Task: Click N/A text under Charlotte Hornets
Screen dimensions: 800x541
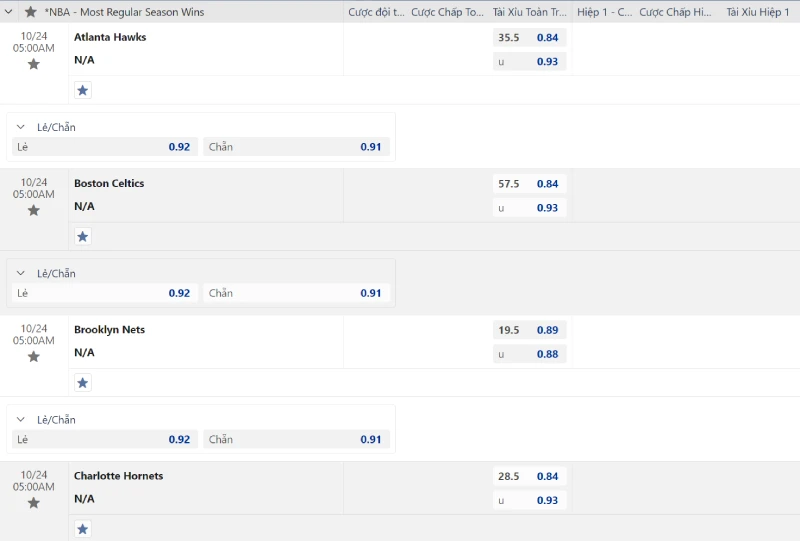Action: (x=84, y=499)
